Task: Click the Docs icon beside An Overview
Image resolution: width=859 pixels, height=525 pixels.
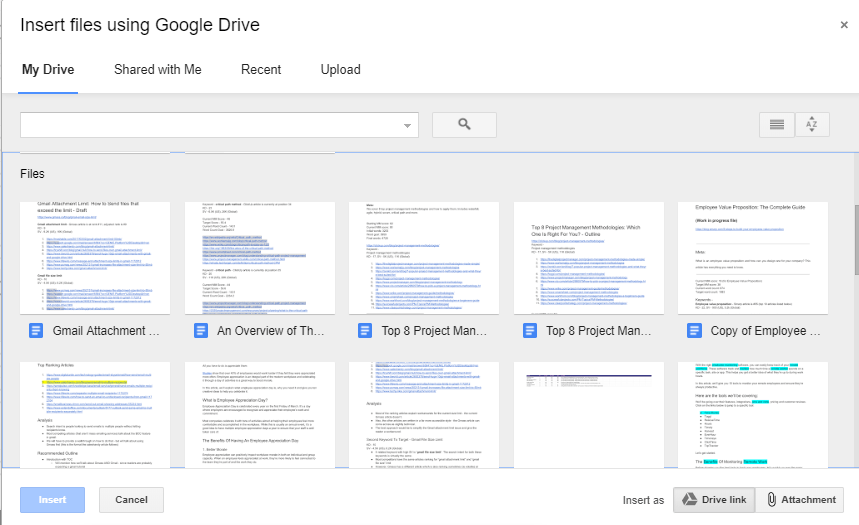Action: pyautogui.click(x=201, y=330)
